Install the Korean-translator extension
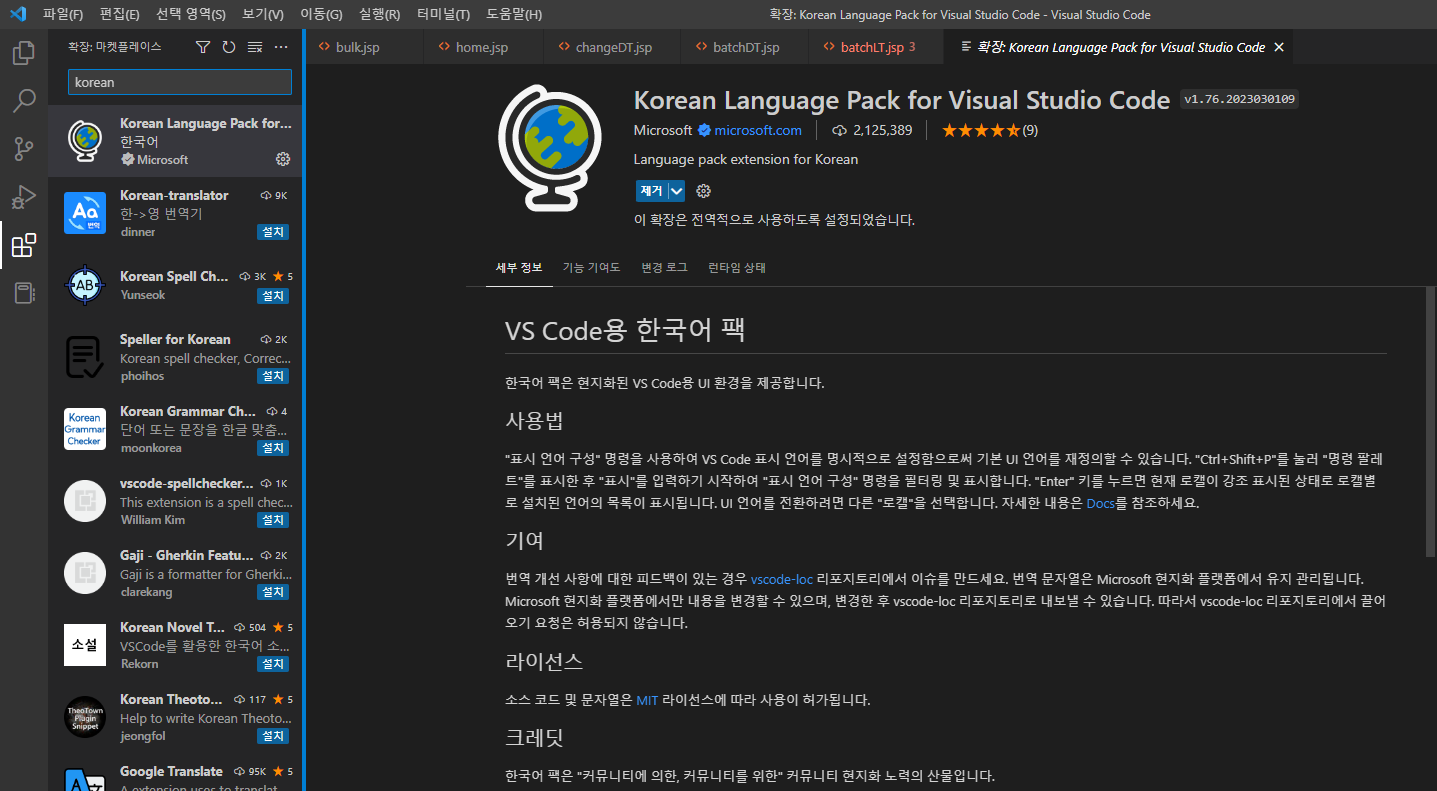The image size is (1437, 791). click(273, 232)
